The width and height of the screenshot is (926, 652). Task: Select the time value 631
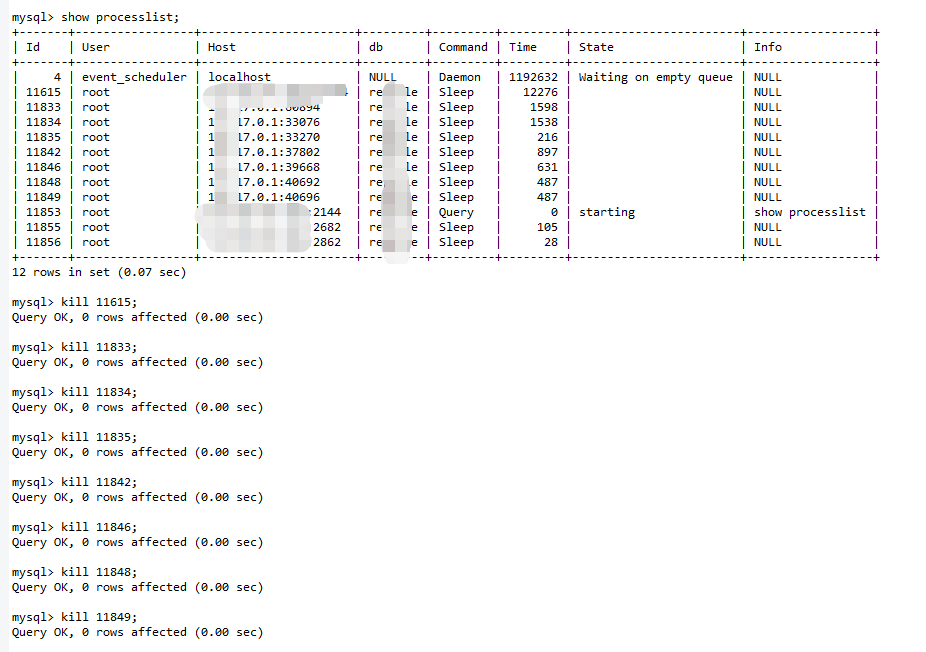547,167
